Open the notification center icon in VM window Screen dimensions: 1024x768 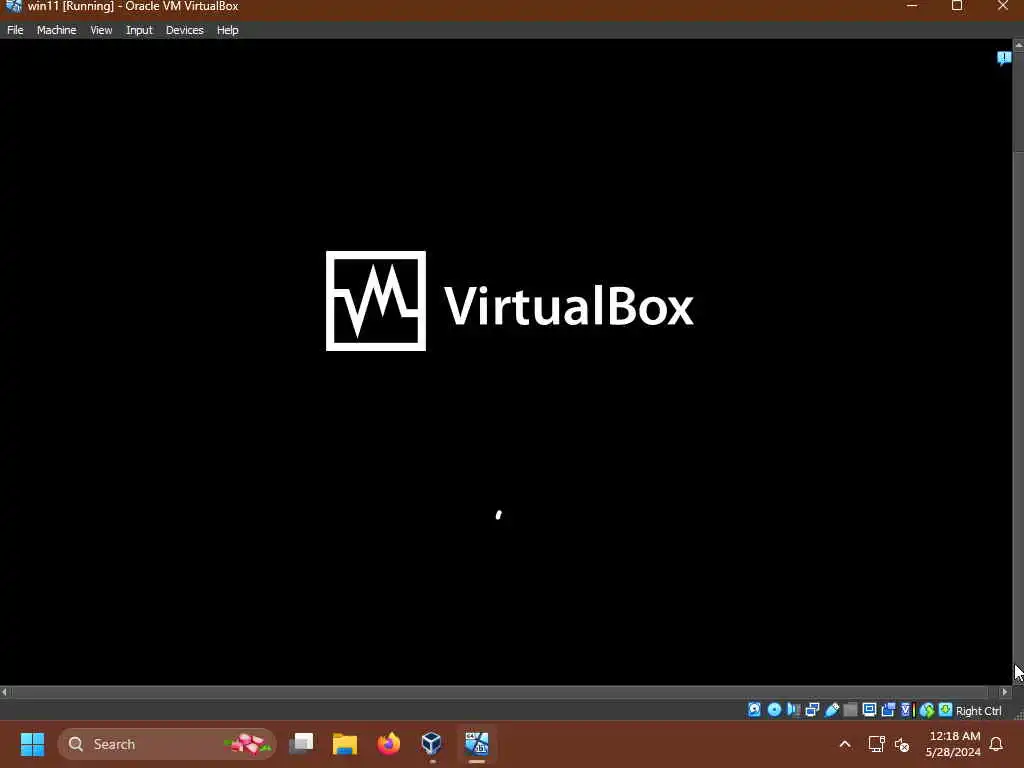[1004, 58]
